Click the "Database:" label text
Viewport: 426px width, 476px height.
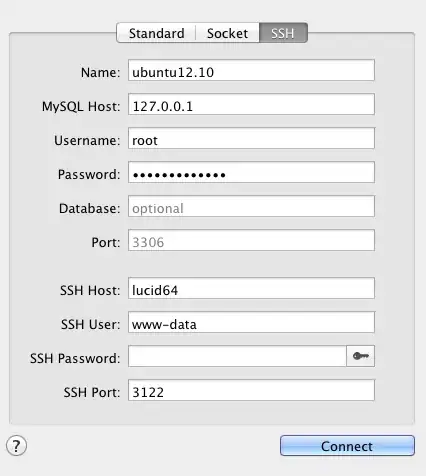coord(90,208)
